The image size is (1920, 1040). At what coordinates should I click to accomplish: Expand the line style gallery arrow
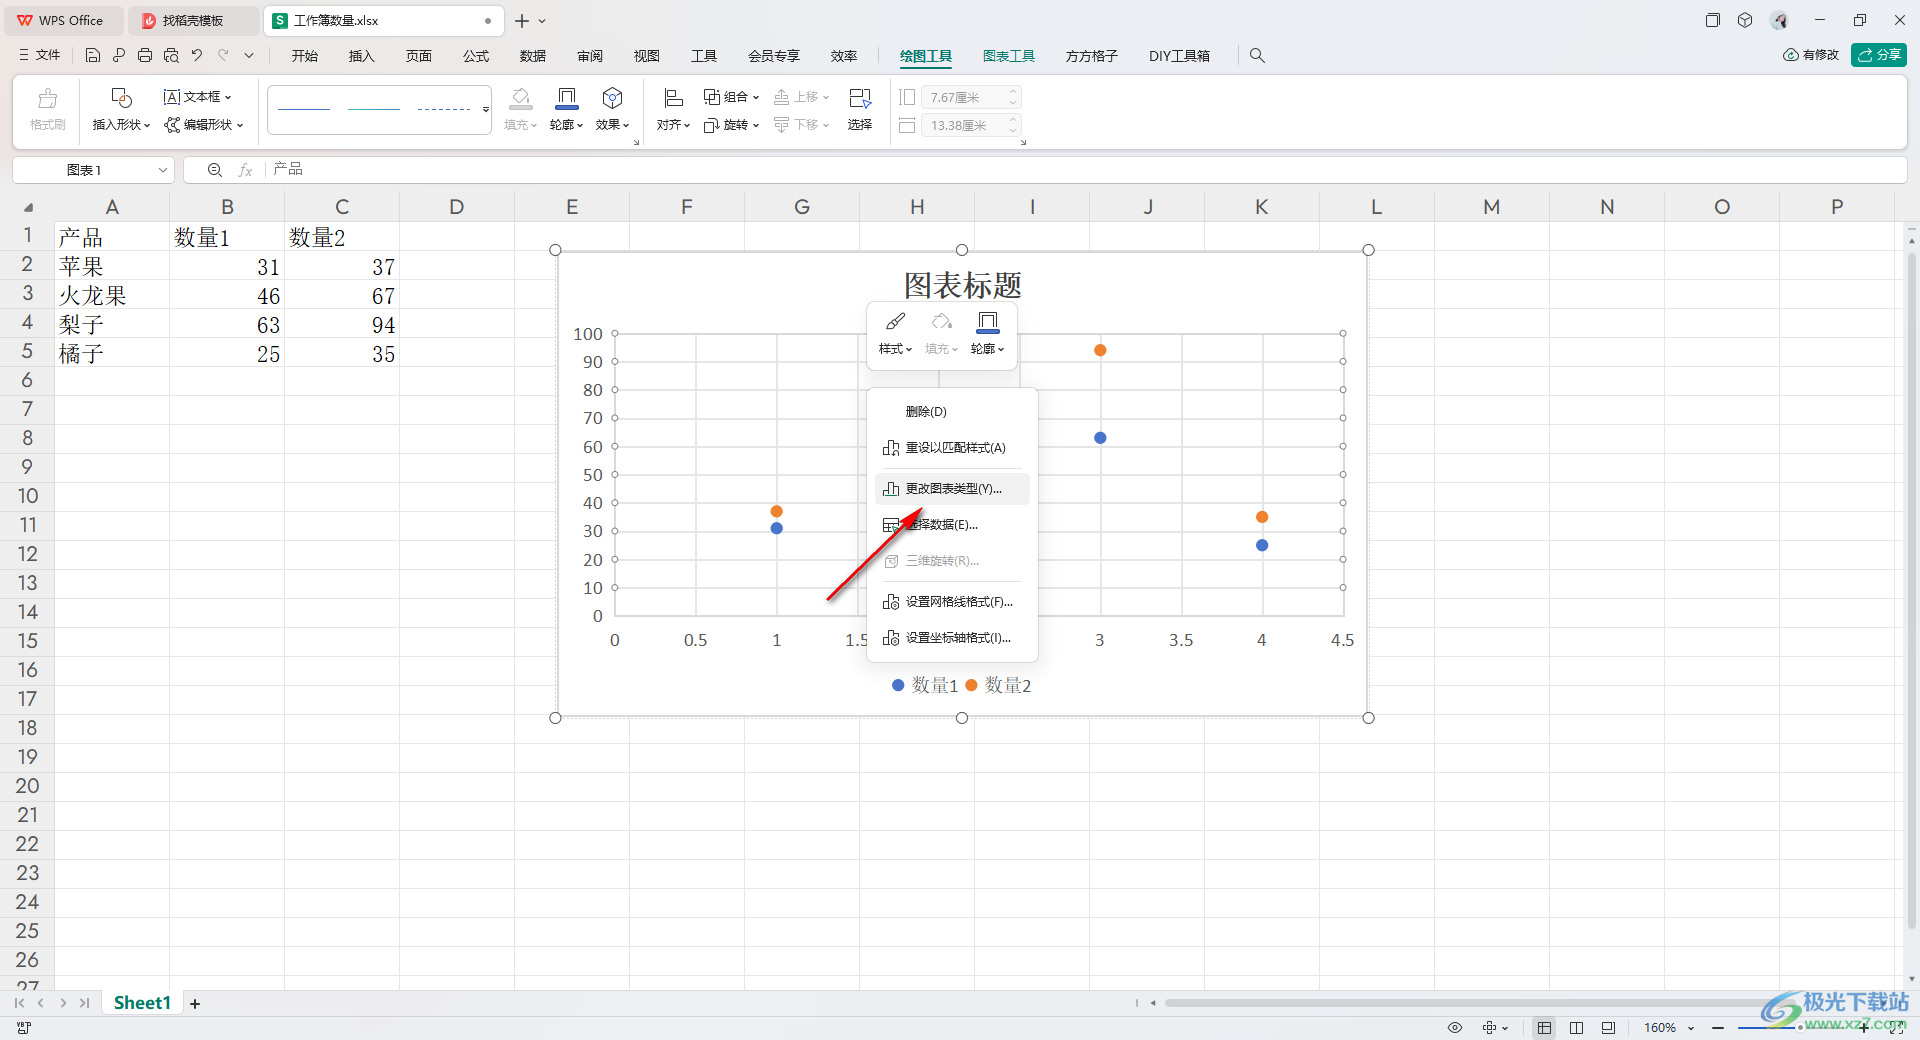[486, 109]
